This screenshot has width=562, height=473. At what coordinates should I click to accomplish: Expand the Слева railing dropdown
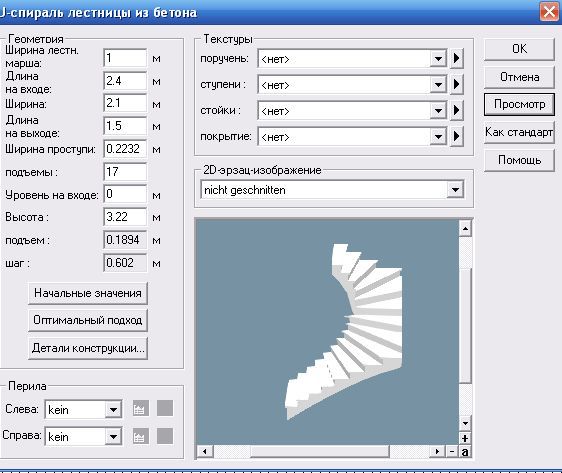pos(113,409)
